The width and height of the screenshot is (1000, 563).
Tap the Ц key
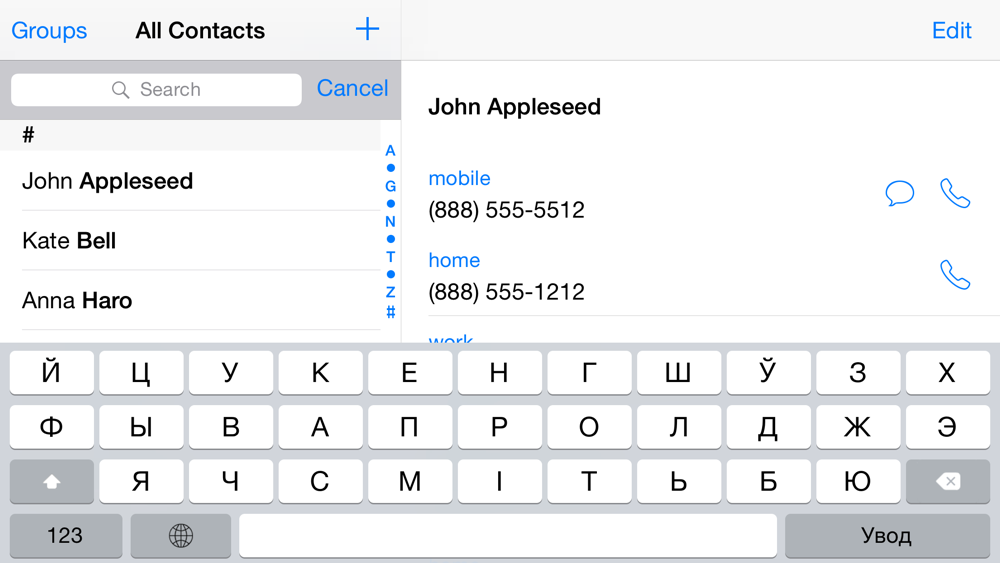click(141, 372)
